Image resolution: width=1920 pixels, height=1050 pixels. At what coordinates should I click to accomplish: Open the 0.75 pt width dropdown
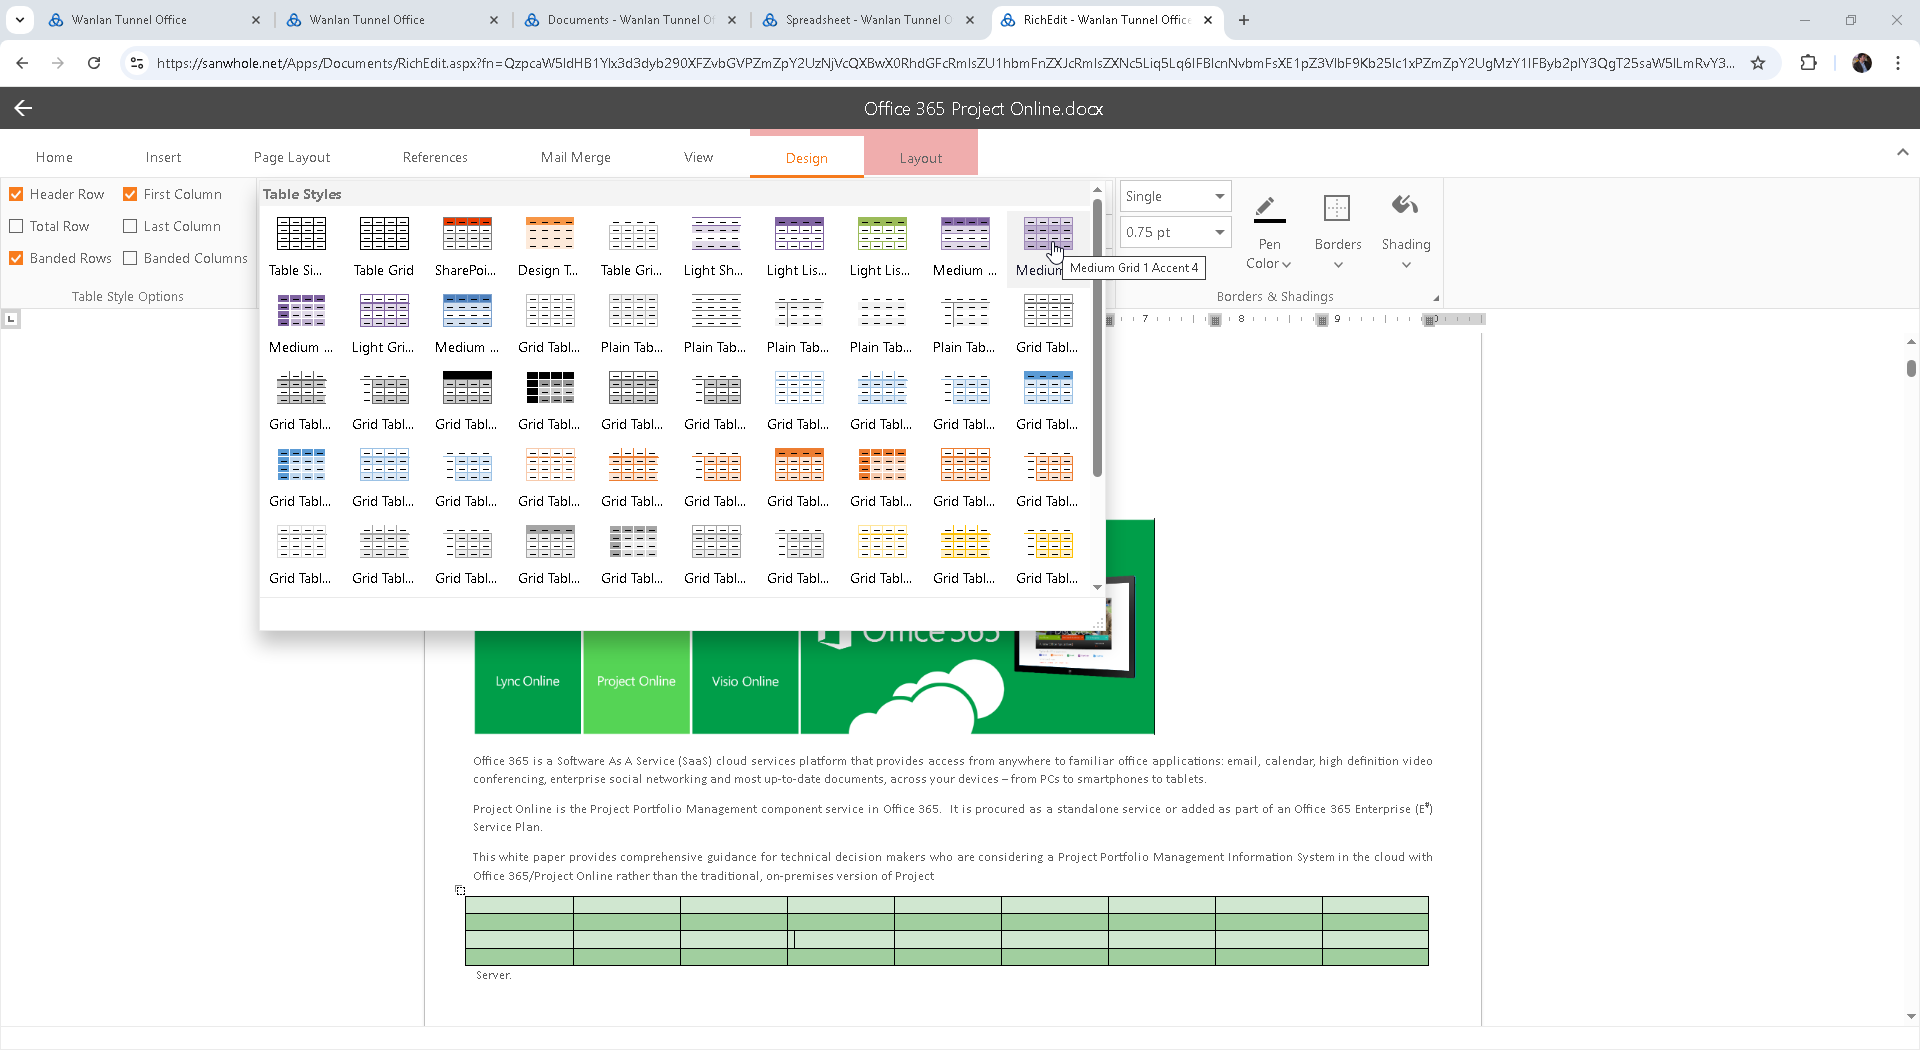pyautogui.click(x=1175, y=232)
